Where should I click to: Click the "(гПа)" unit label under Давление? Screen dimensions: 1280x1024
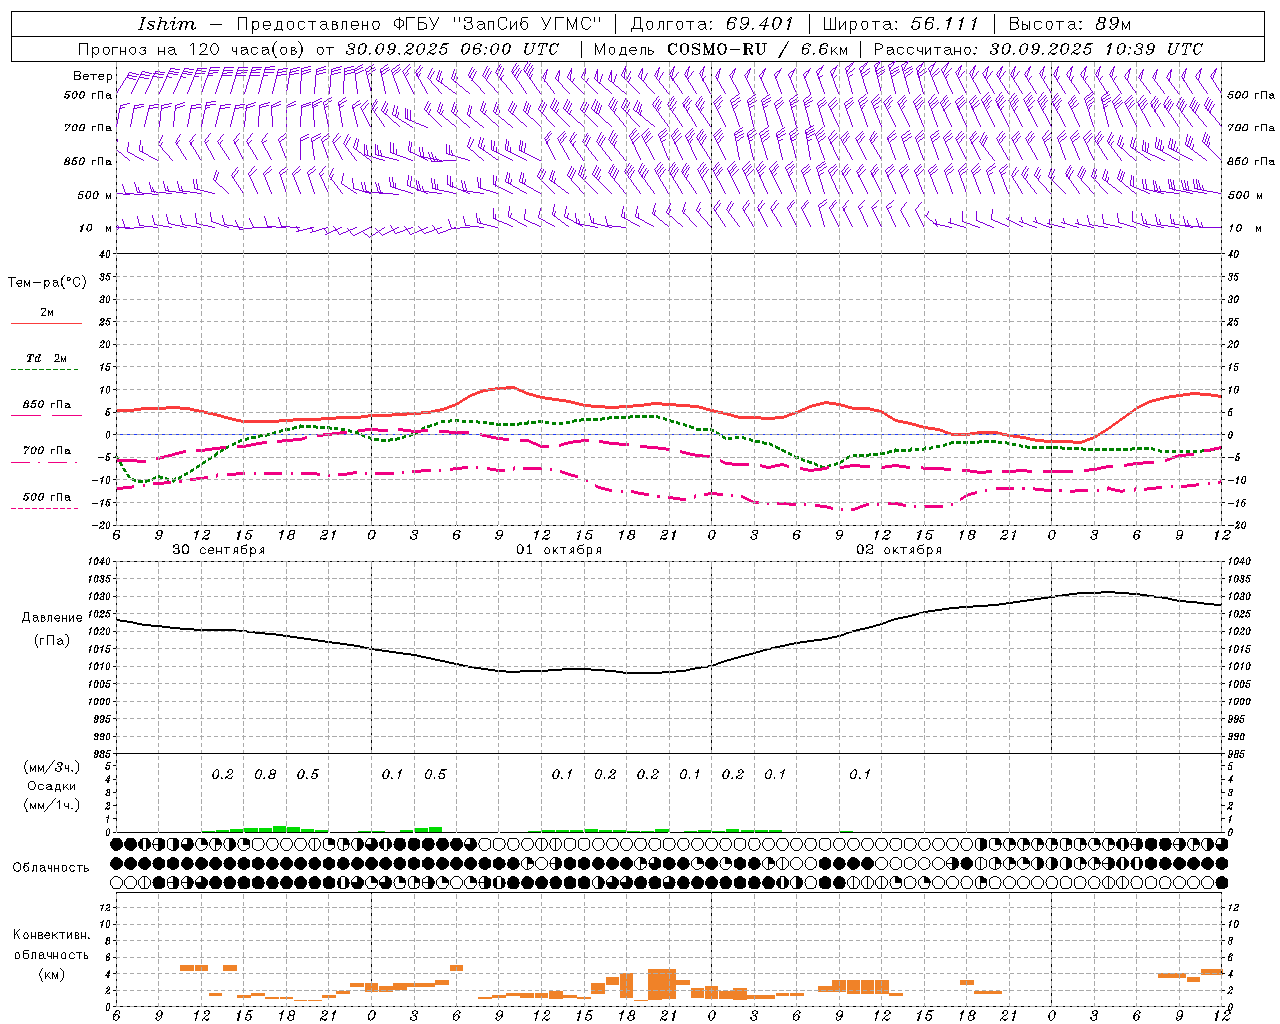click(52, 641)
